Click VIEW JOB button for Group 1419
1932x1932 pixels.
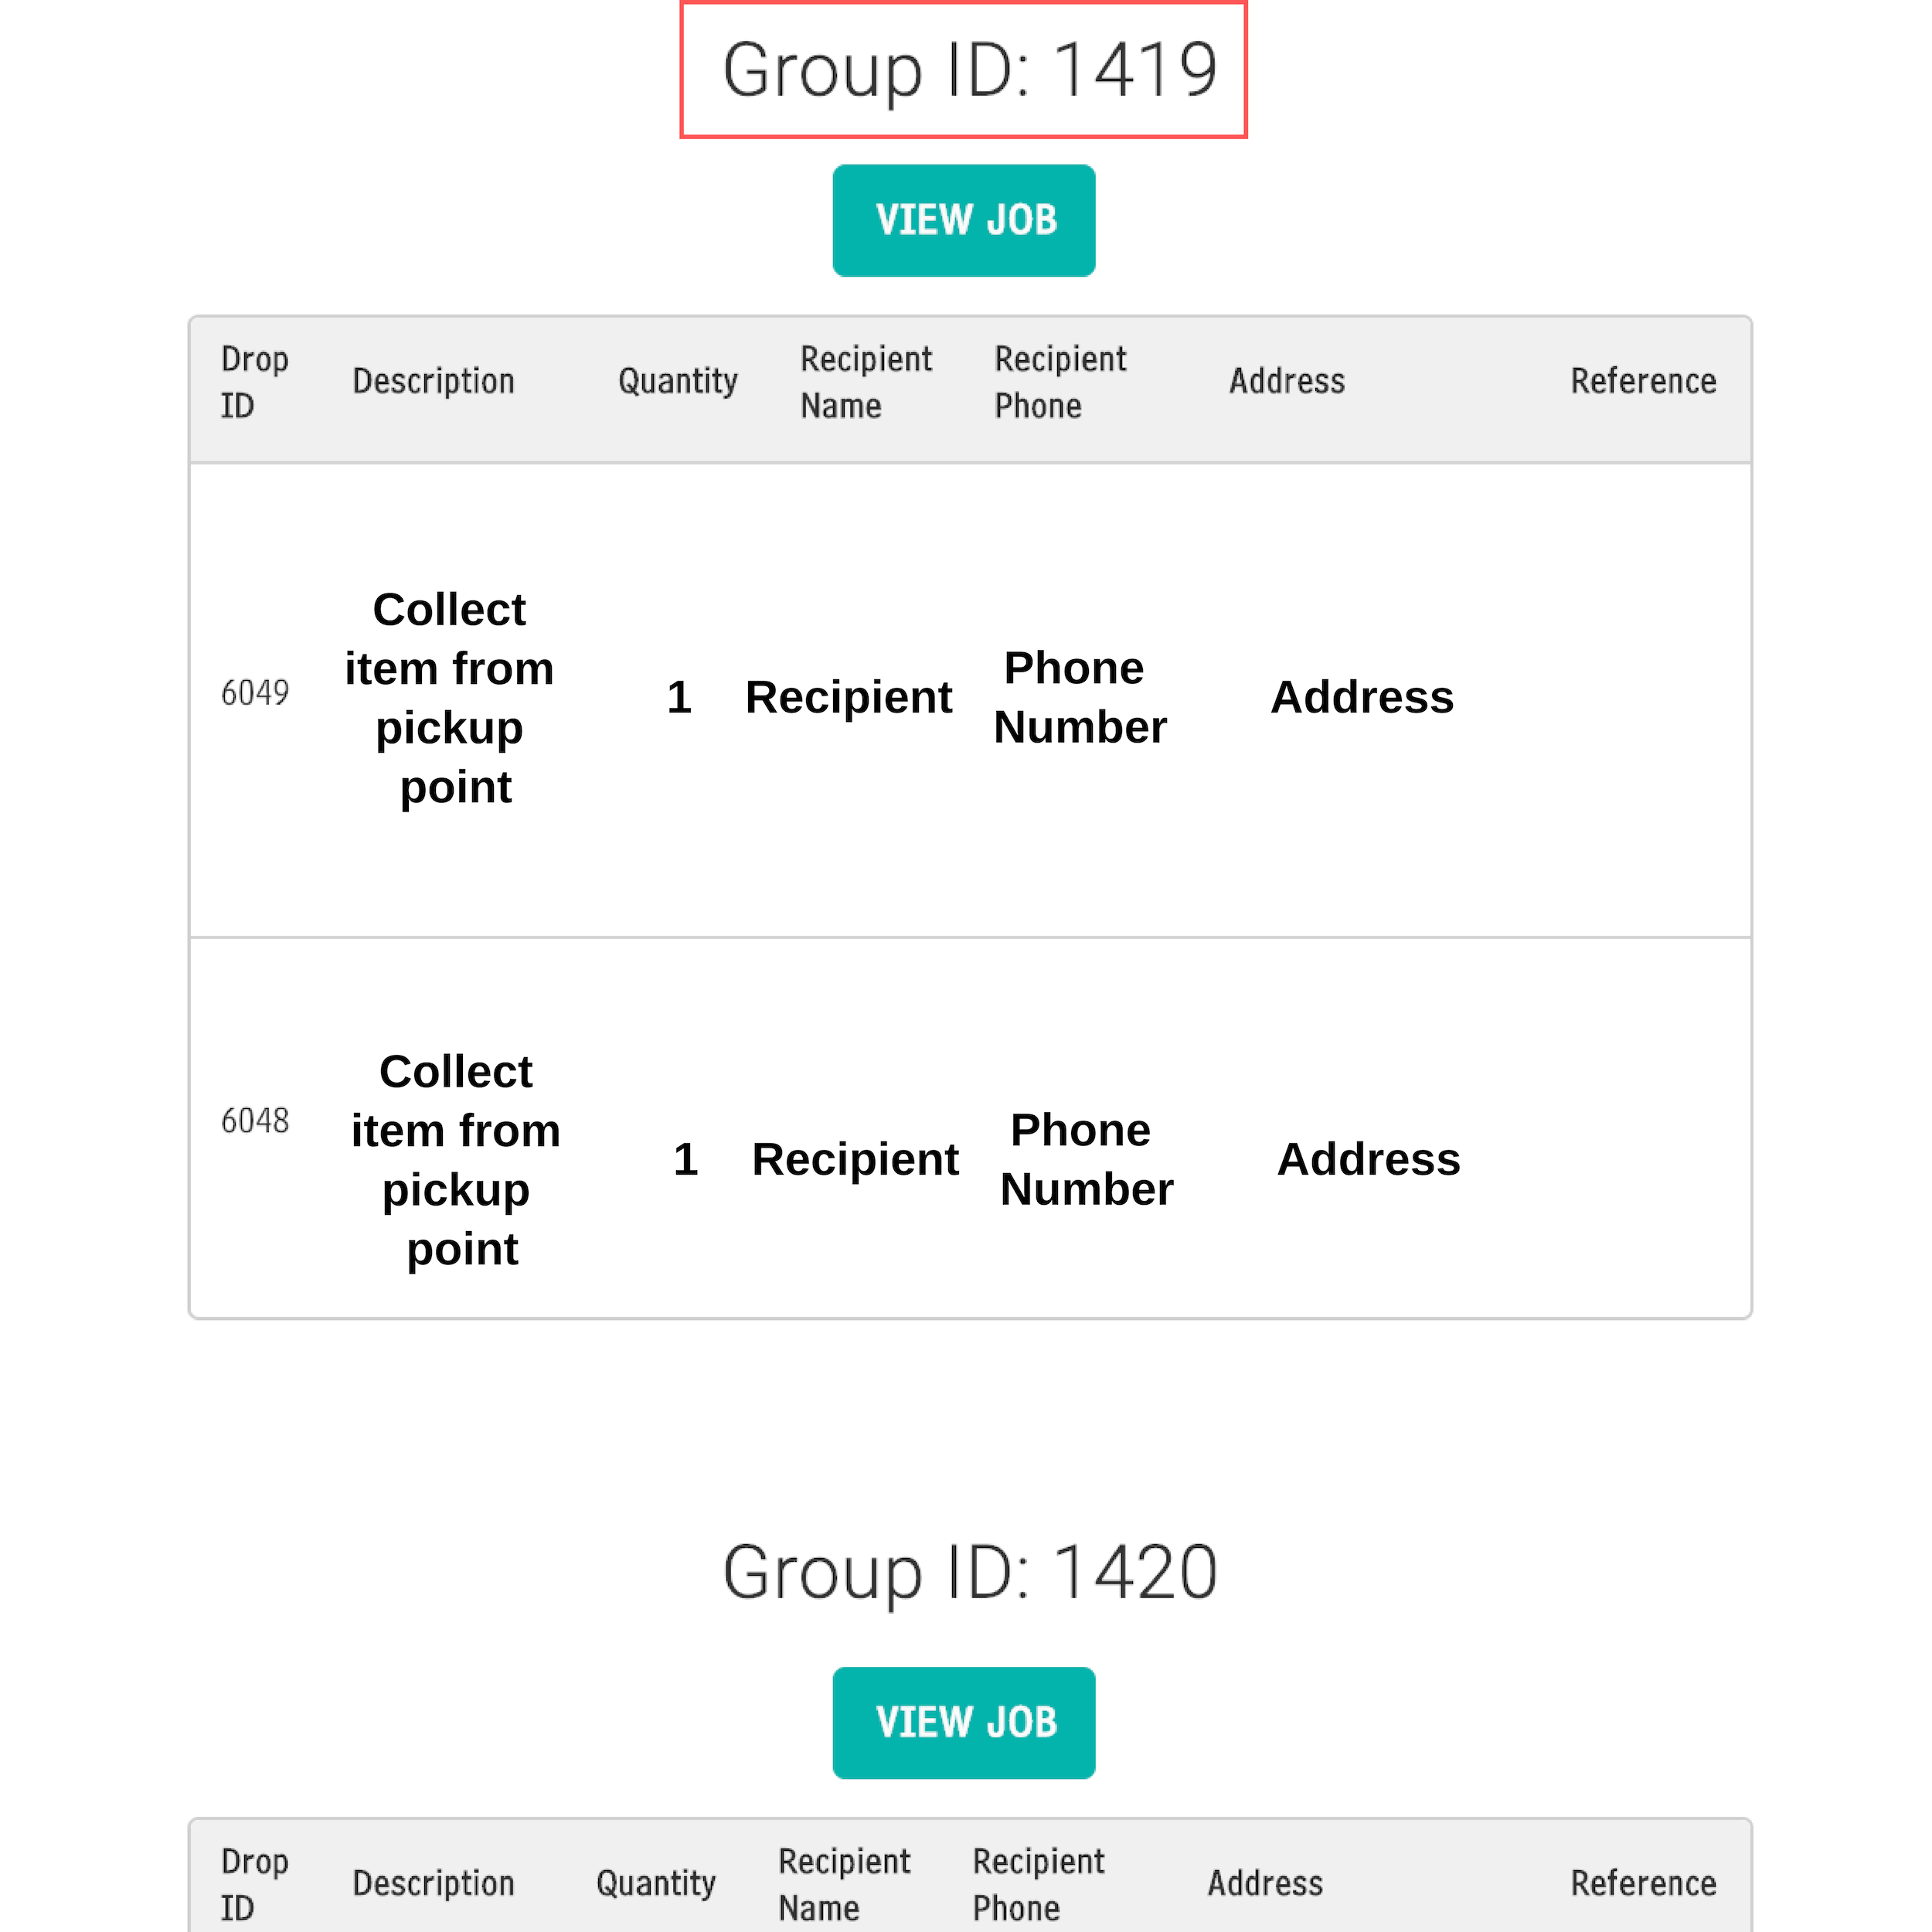963,221
